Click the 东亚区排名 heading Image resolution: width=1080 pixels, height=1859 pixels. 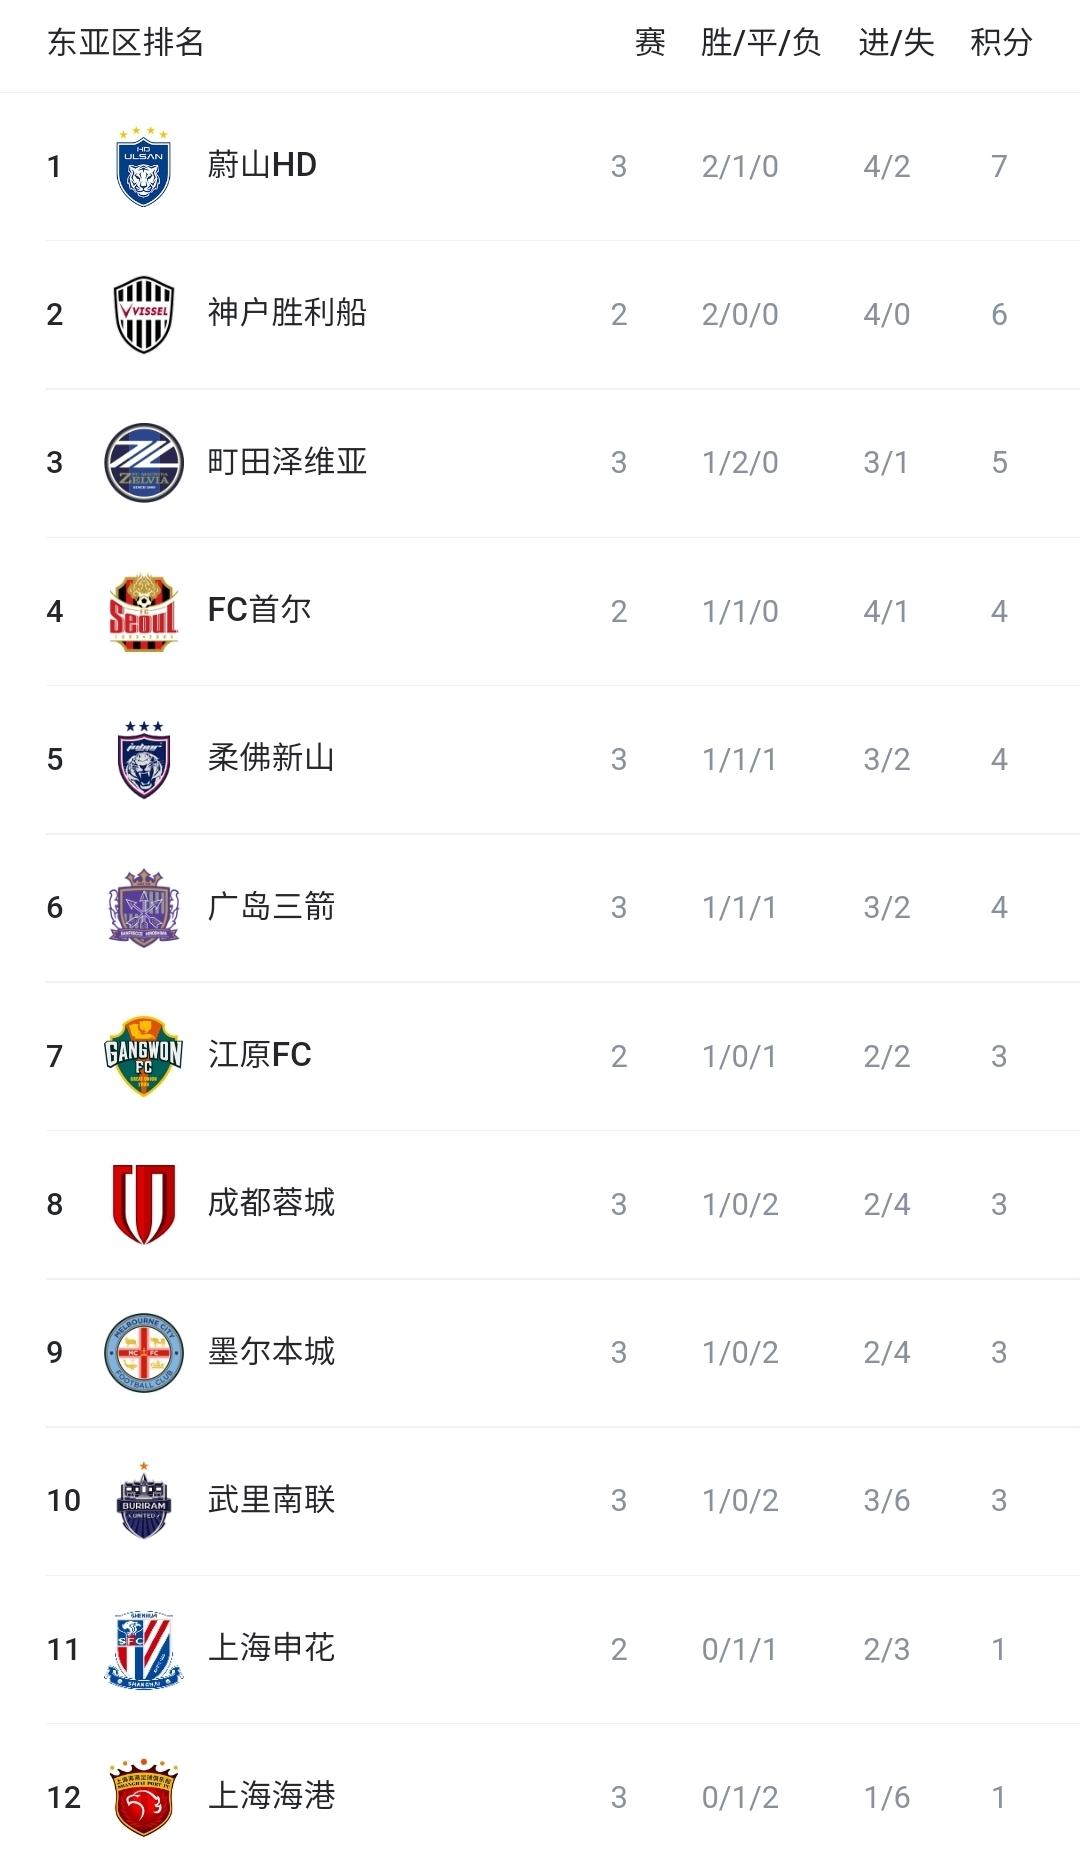tap(126, 43)
